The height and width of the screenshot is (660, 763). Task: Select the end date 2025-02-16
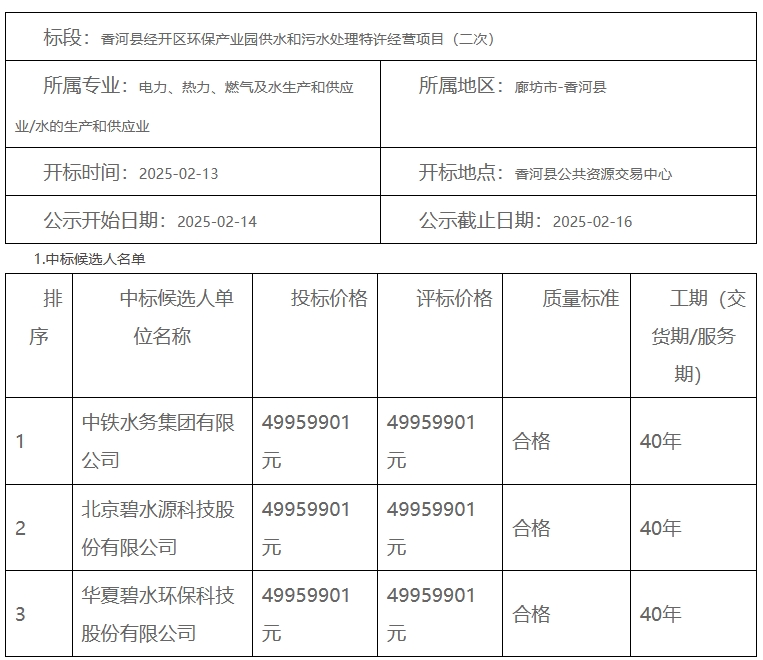coord(593,222)
